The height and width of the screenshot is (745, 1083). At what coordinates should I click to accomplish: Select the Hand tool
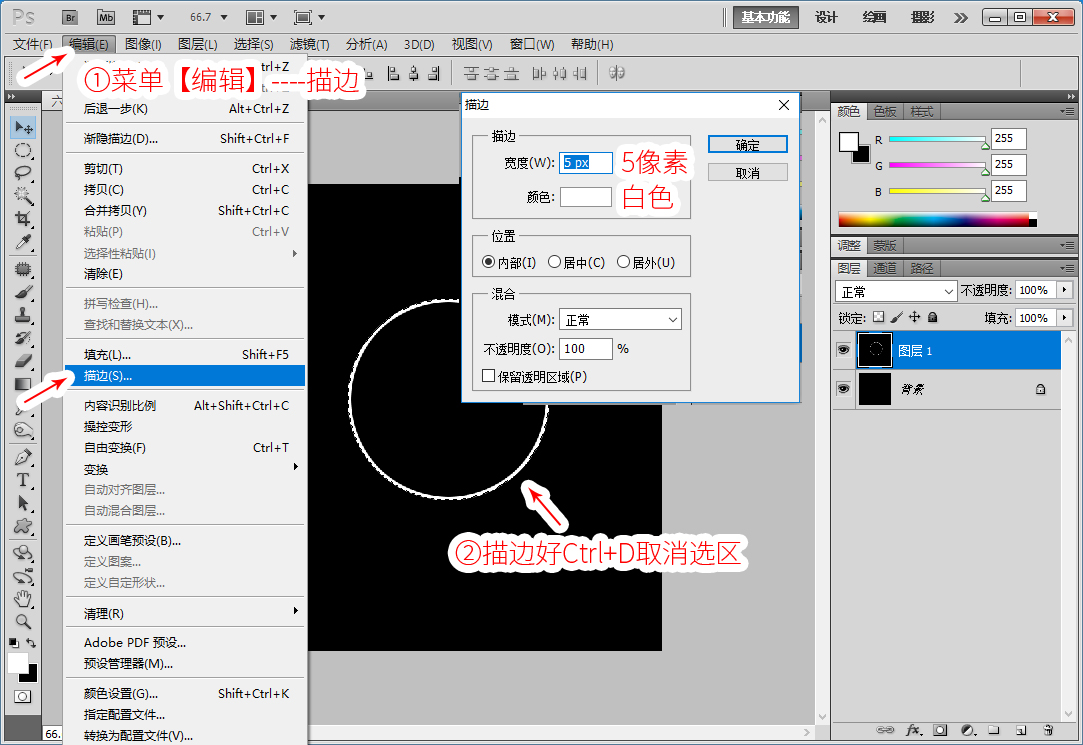[x=23, y=599]
